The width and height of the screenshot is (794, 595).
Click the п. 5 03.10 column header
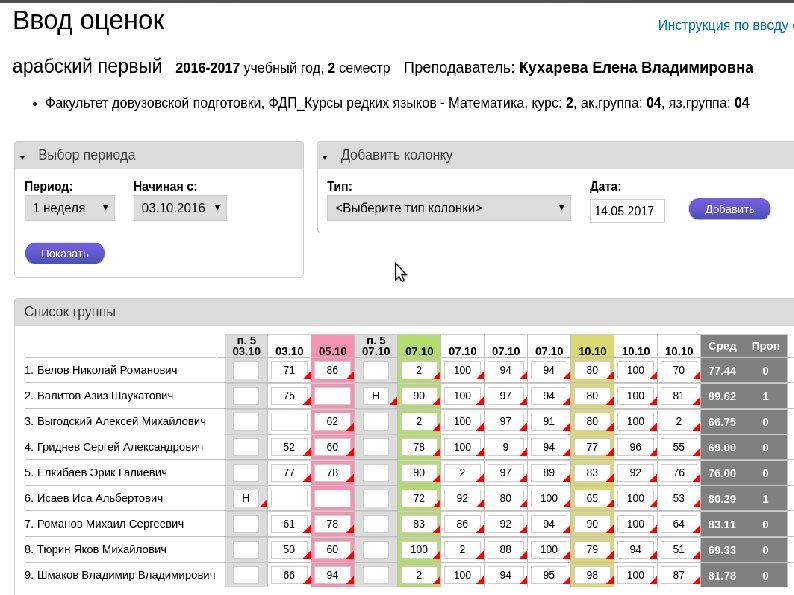tap(247, 346)
